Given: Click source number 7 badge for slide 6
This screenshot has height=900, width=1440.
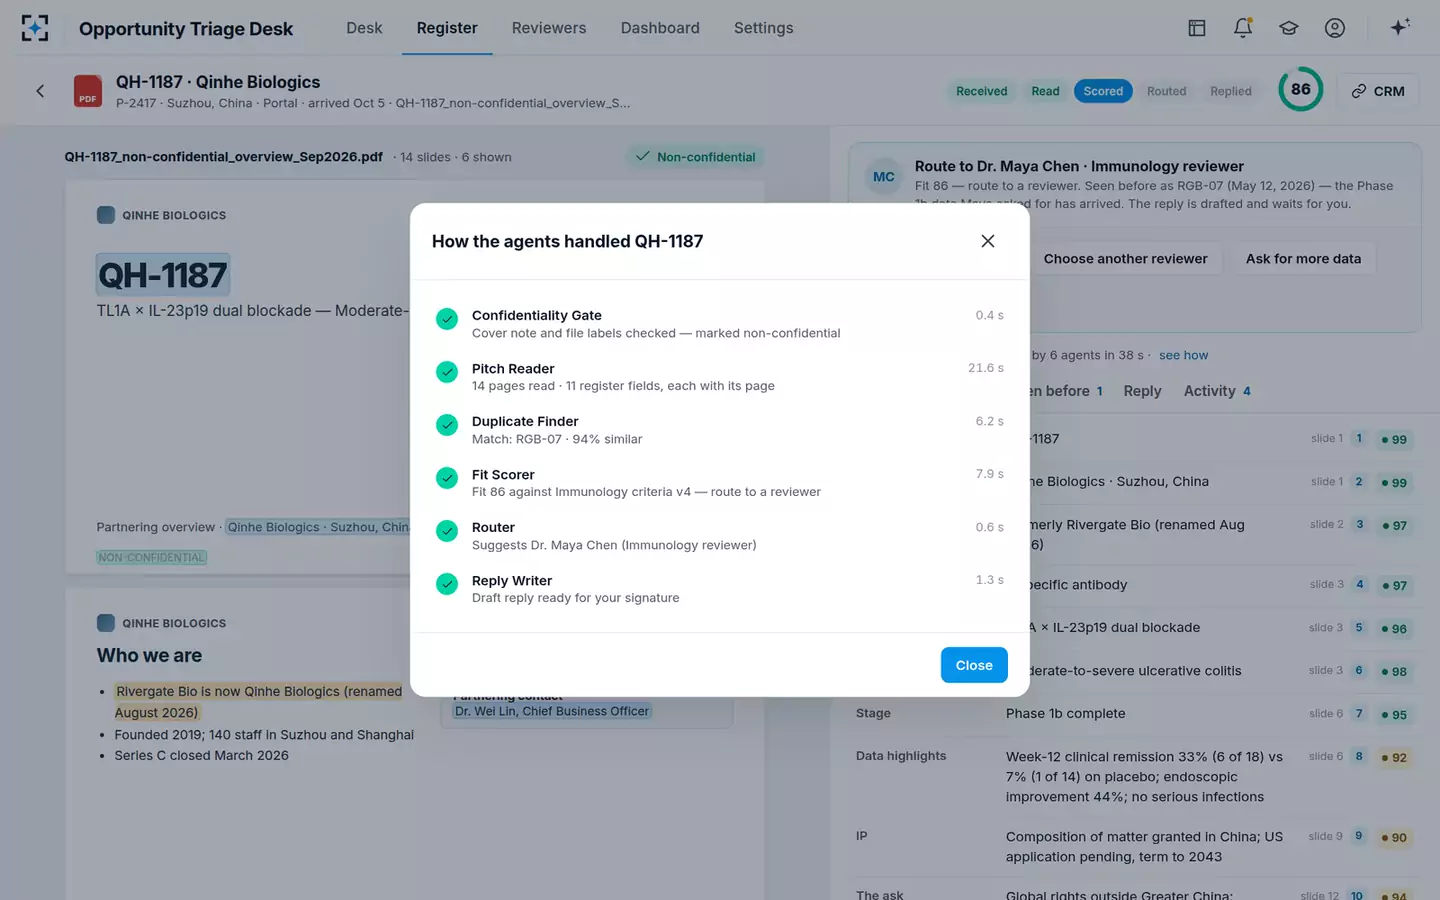Looking at the screenshot, I should 1359,713.
